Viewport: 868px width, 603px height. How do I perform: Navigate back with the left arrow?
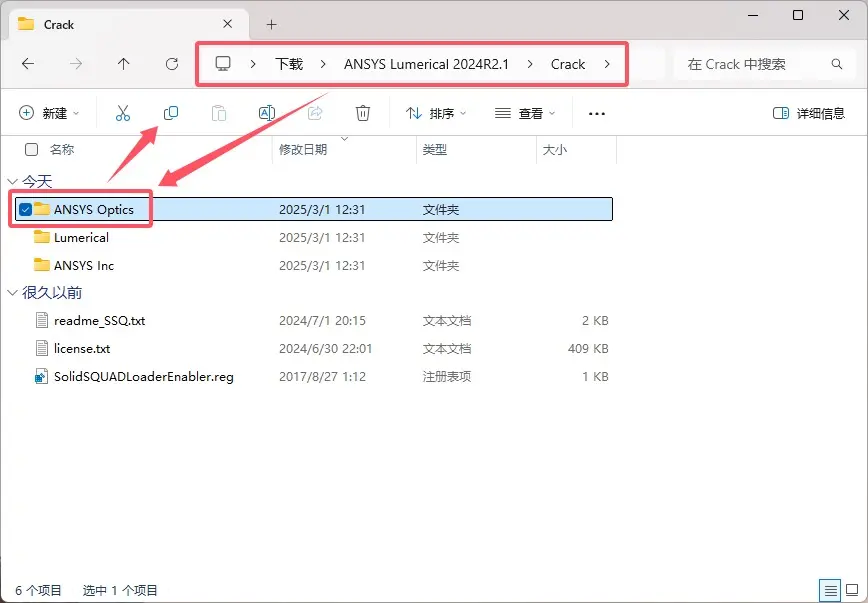(28, 64)
